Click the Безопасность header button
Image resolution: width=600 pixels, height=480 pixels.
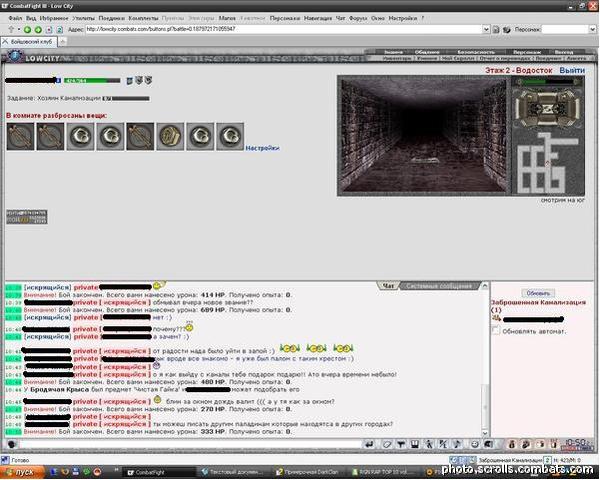476,52
